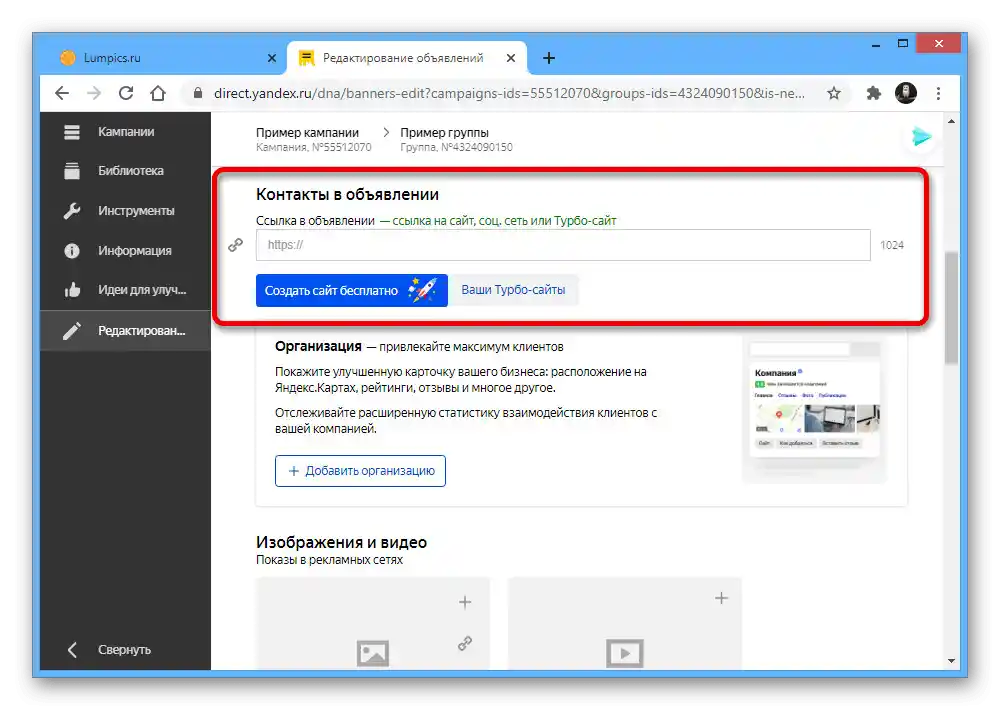Open Инструменты menu label

point(136,211)
